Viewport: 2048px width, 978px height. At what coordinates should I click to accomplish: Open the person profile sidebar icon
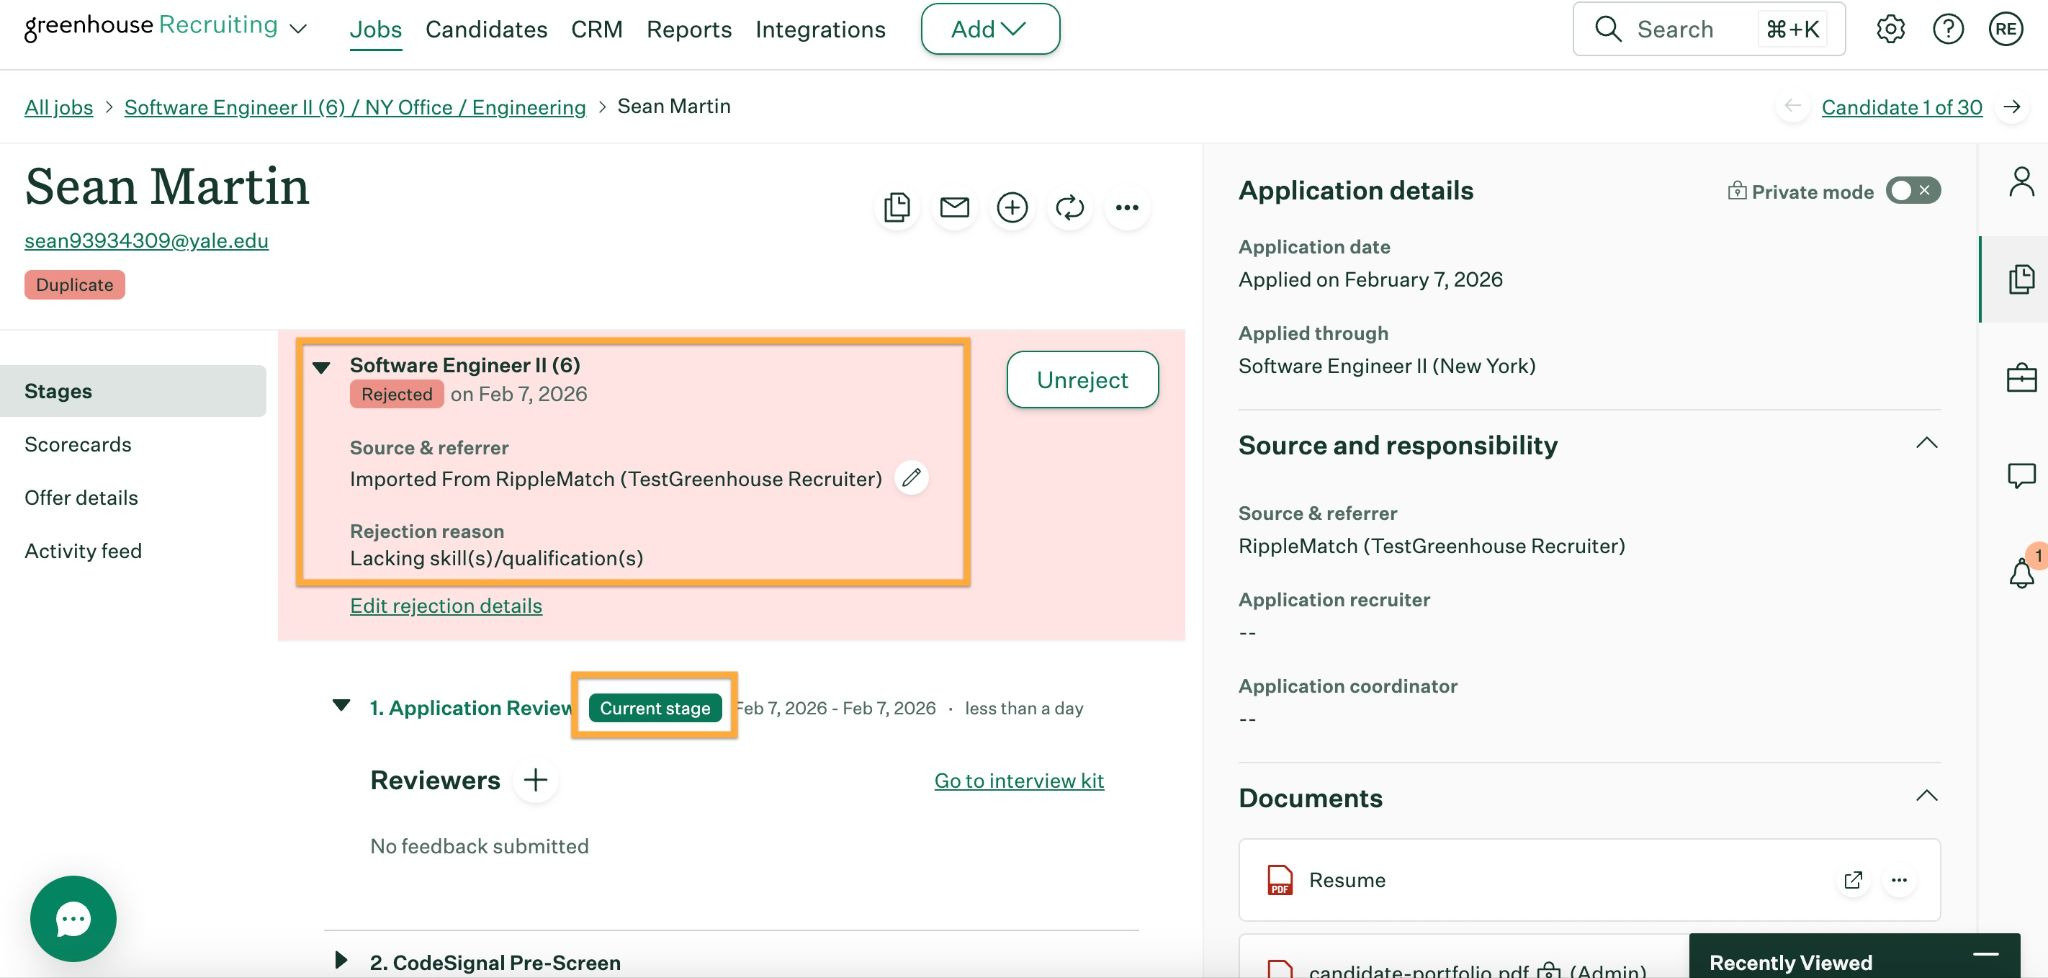[x=2021, y=182]
